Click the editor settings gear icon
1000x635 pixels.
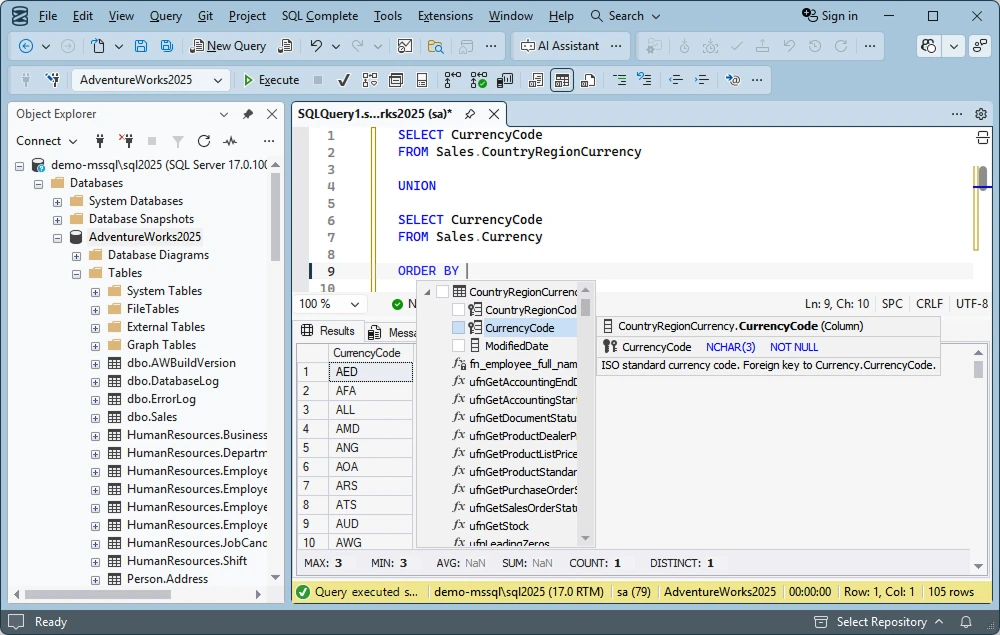[981, 114]
